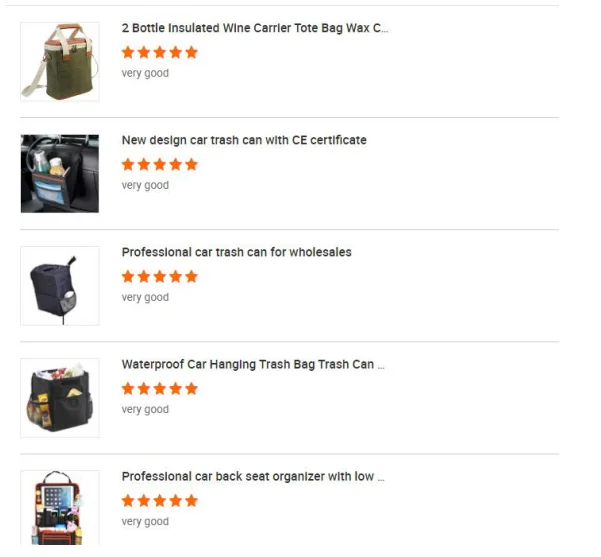Click the car seat trash can photo
Image resolution: width=601 pixels, height=557 pixels.
pos(60,174)
